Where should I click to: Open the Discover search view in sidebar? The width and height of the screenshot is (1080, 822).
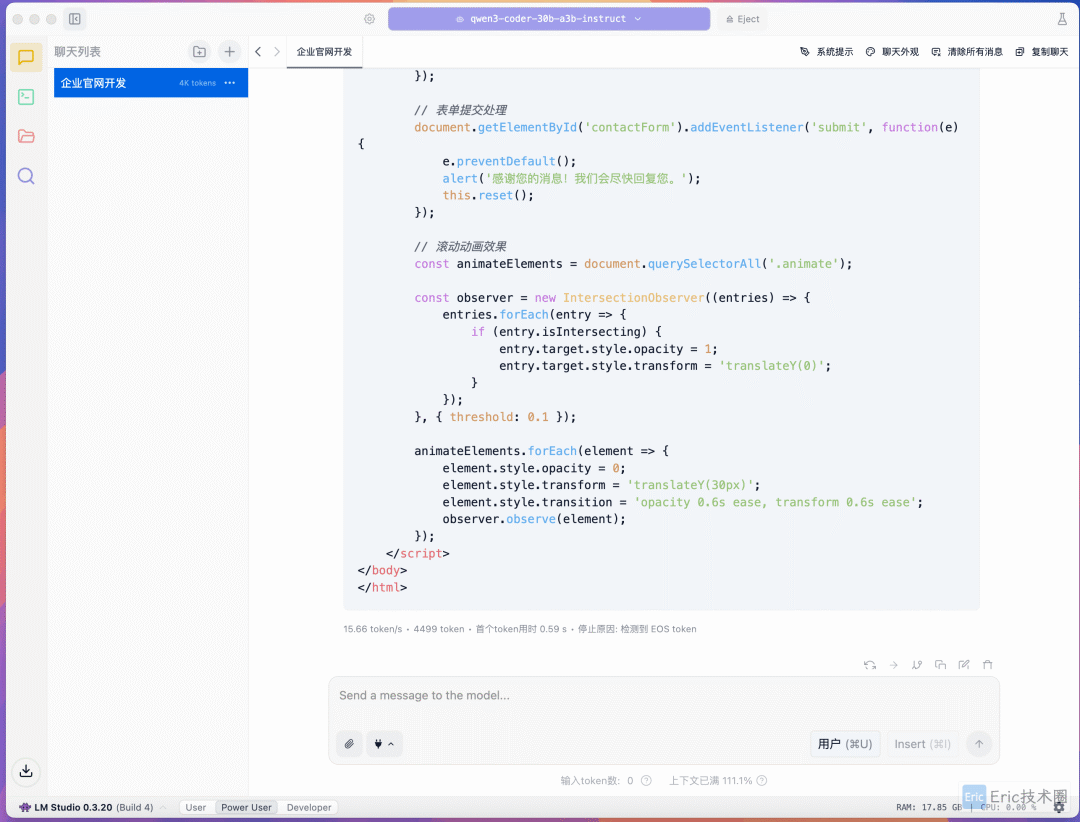tap(26, 176)
